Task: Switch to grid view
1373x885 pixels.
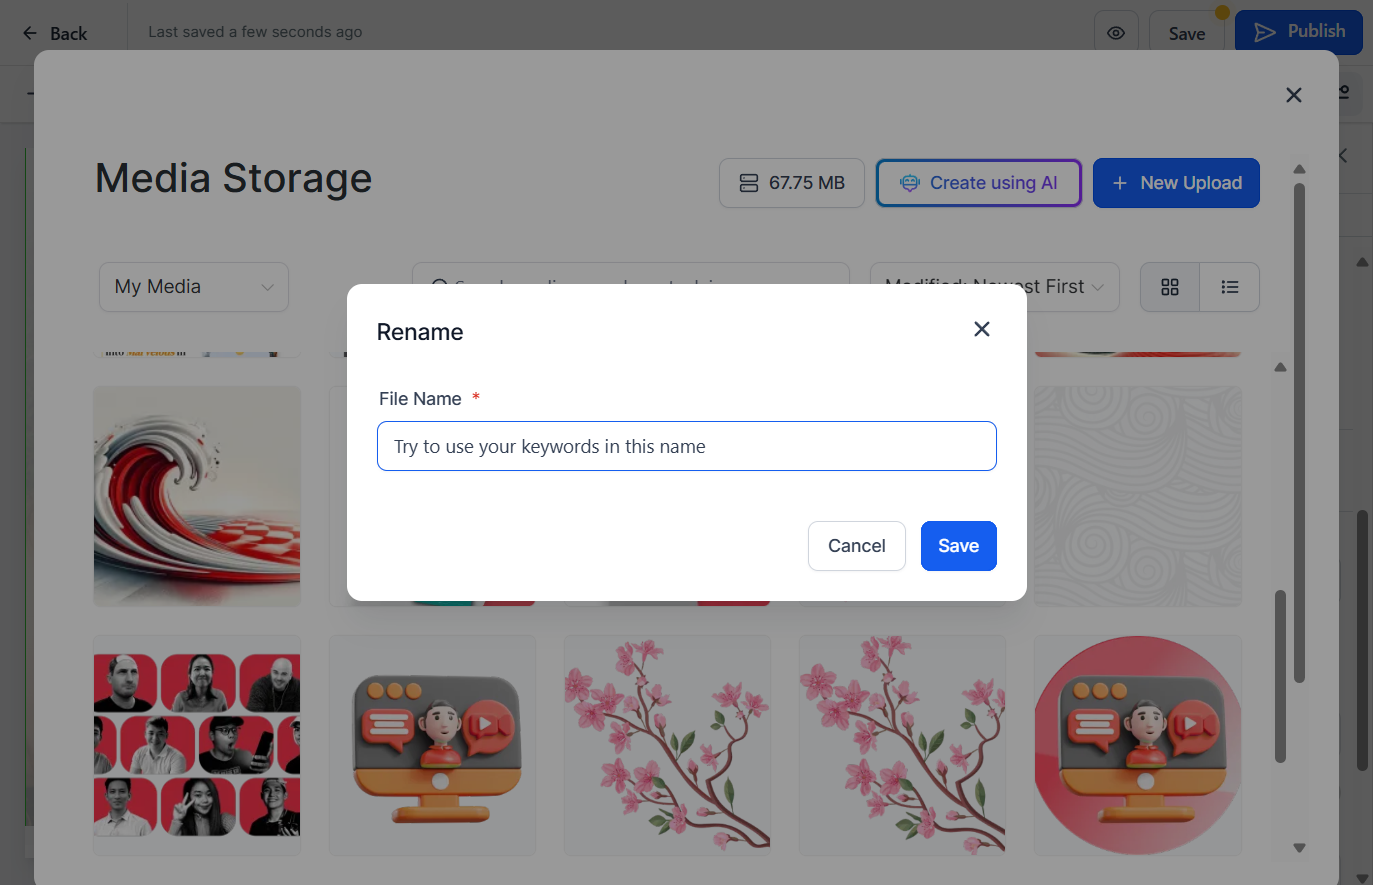Action: coord(1170,287)
